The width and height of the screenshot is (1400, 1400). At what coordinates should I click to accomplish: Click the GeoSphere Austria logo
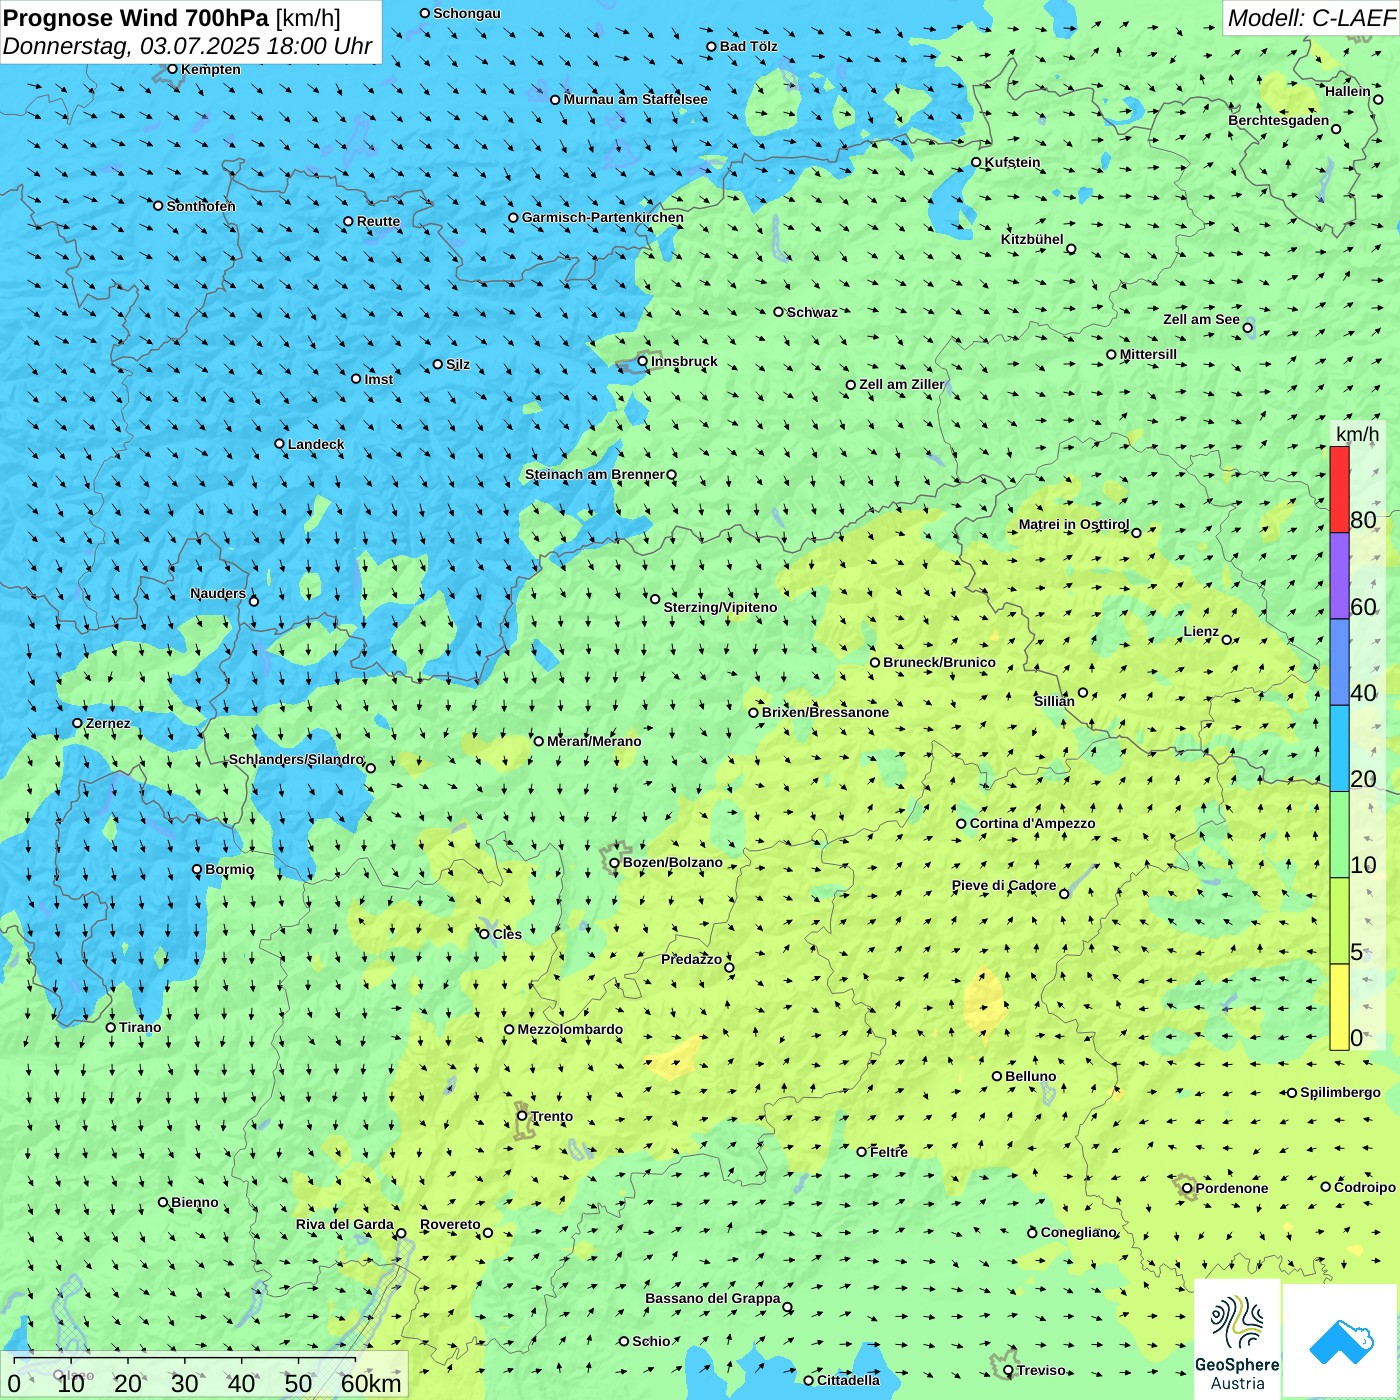(x=1237, y=1340)
